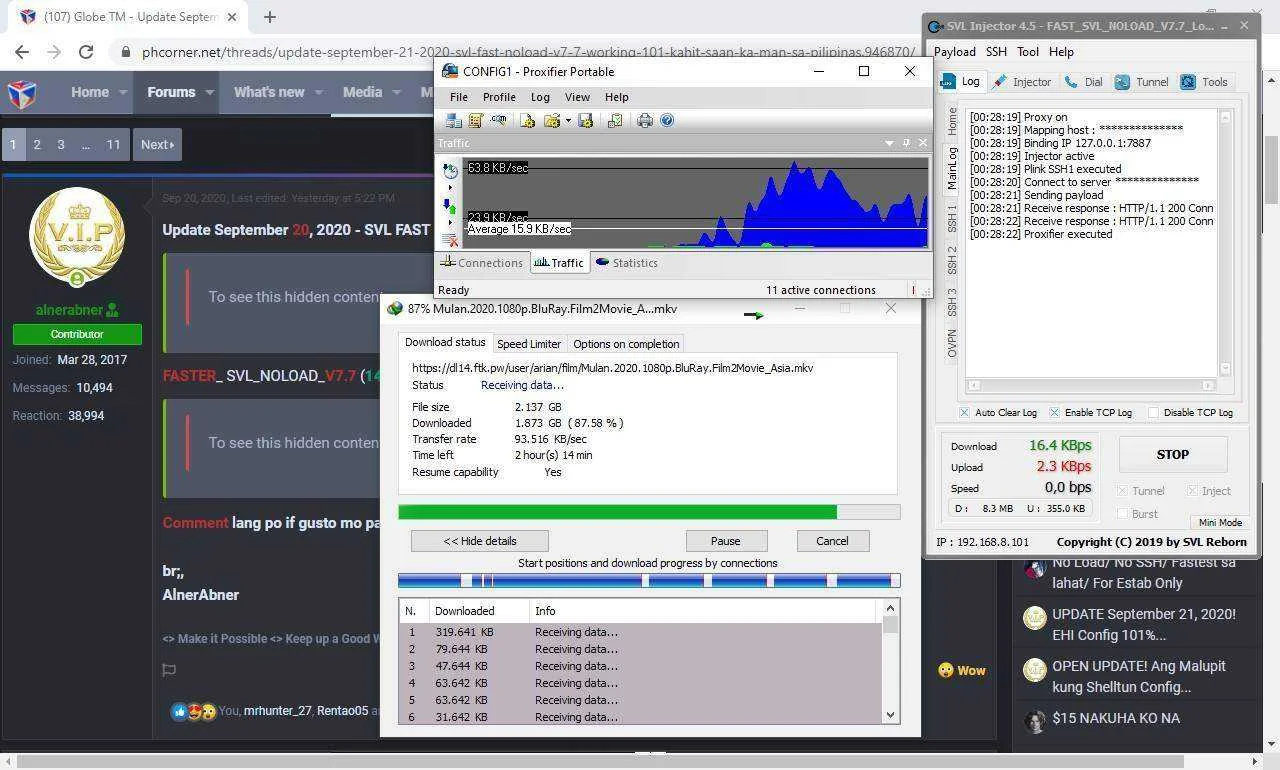Go back in Chrome browser

pyautogui.click(x=22, y=52)
